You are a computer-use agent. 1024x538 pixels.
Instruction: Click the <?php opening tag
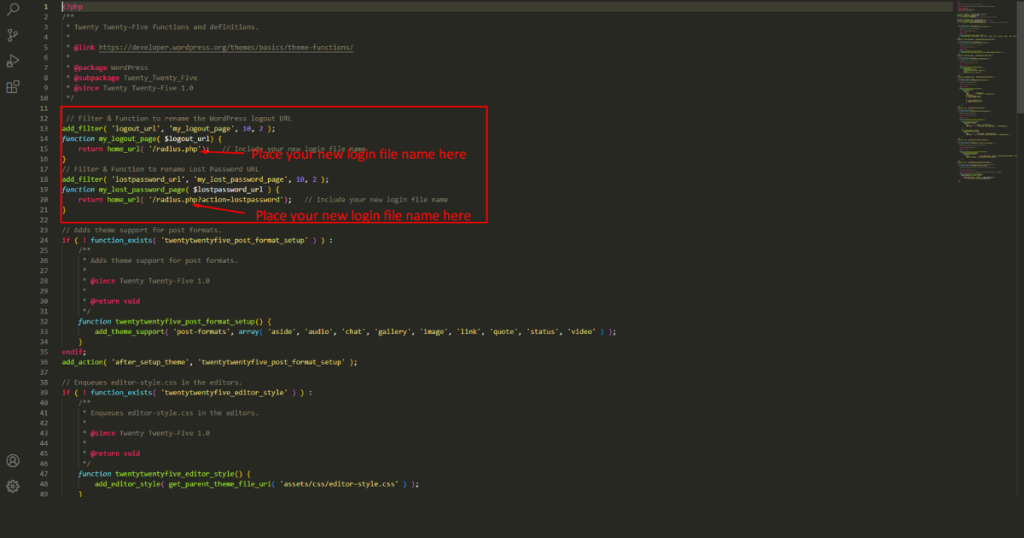(x=72, y=7)
